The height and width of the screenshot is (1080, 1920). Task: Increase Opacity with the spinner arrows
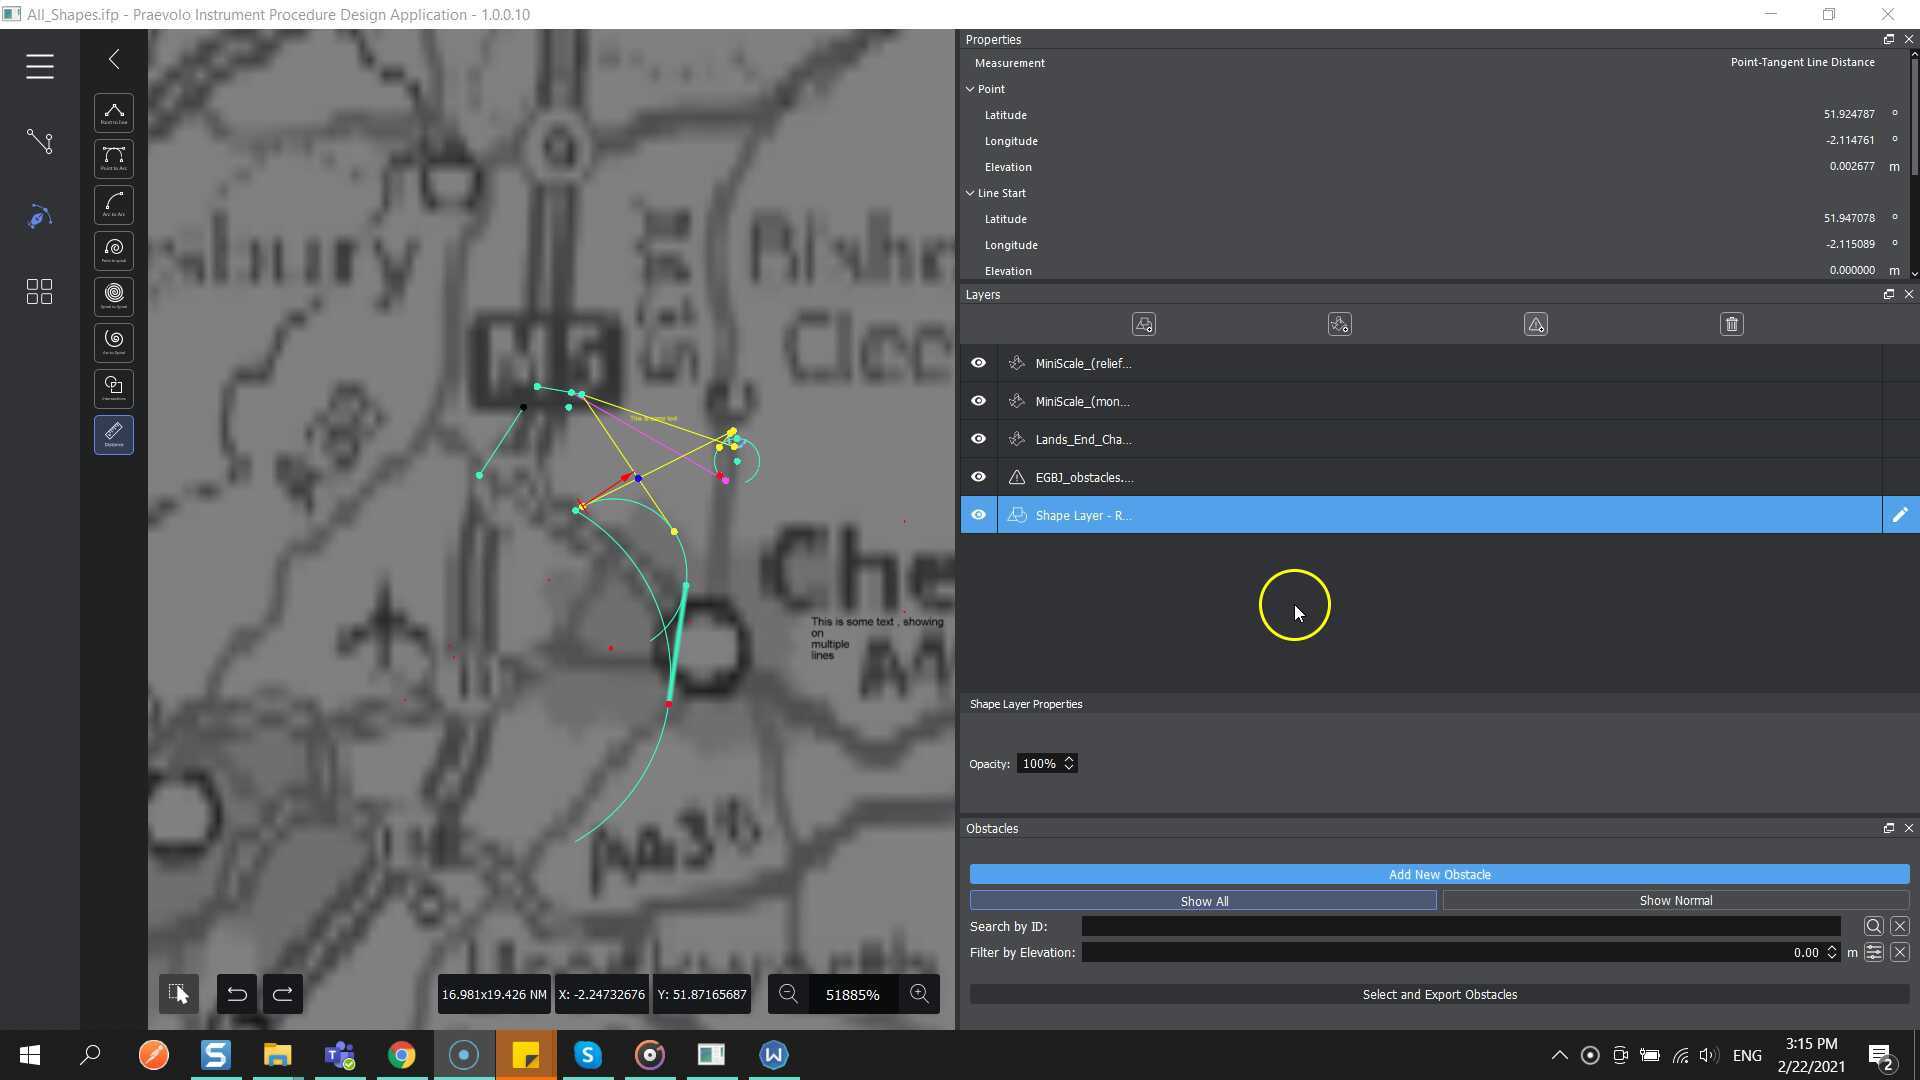tap(1069, 759)
